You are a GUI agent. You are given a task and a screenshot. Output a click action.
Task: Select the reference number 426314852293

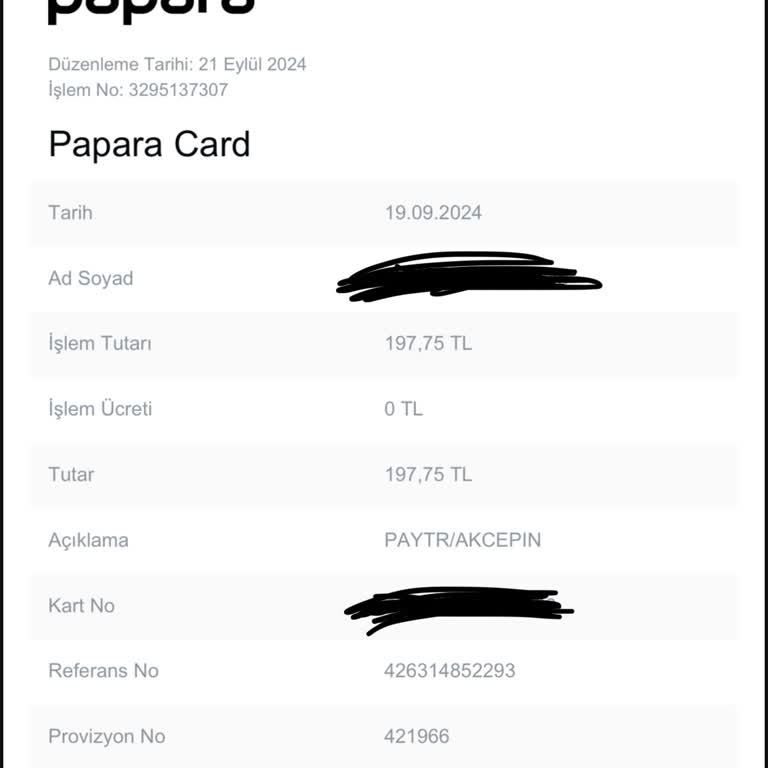(449, 671)
